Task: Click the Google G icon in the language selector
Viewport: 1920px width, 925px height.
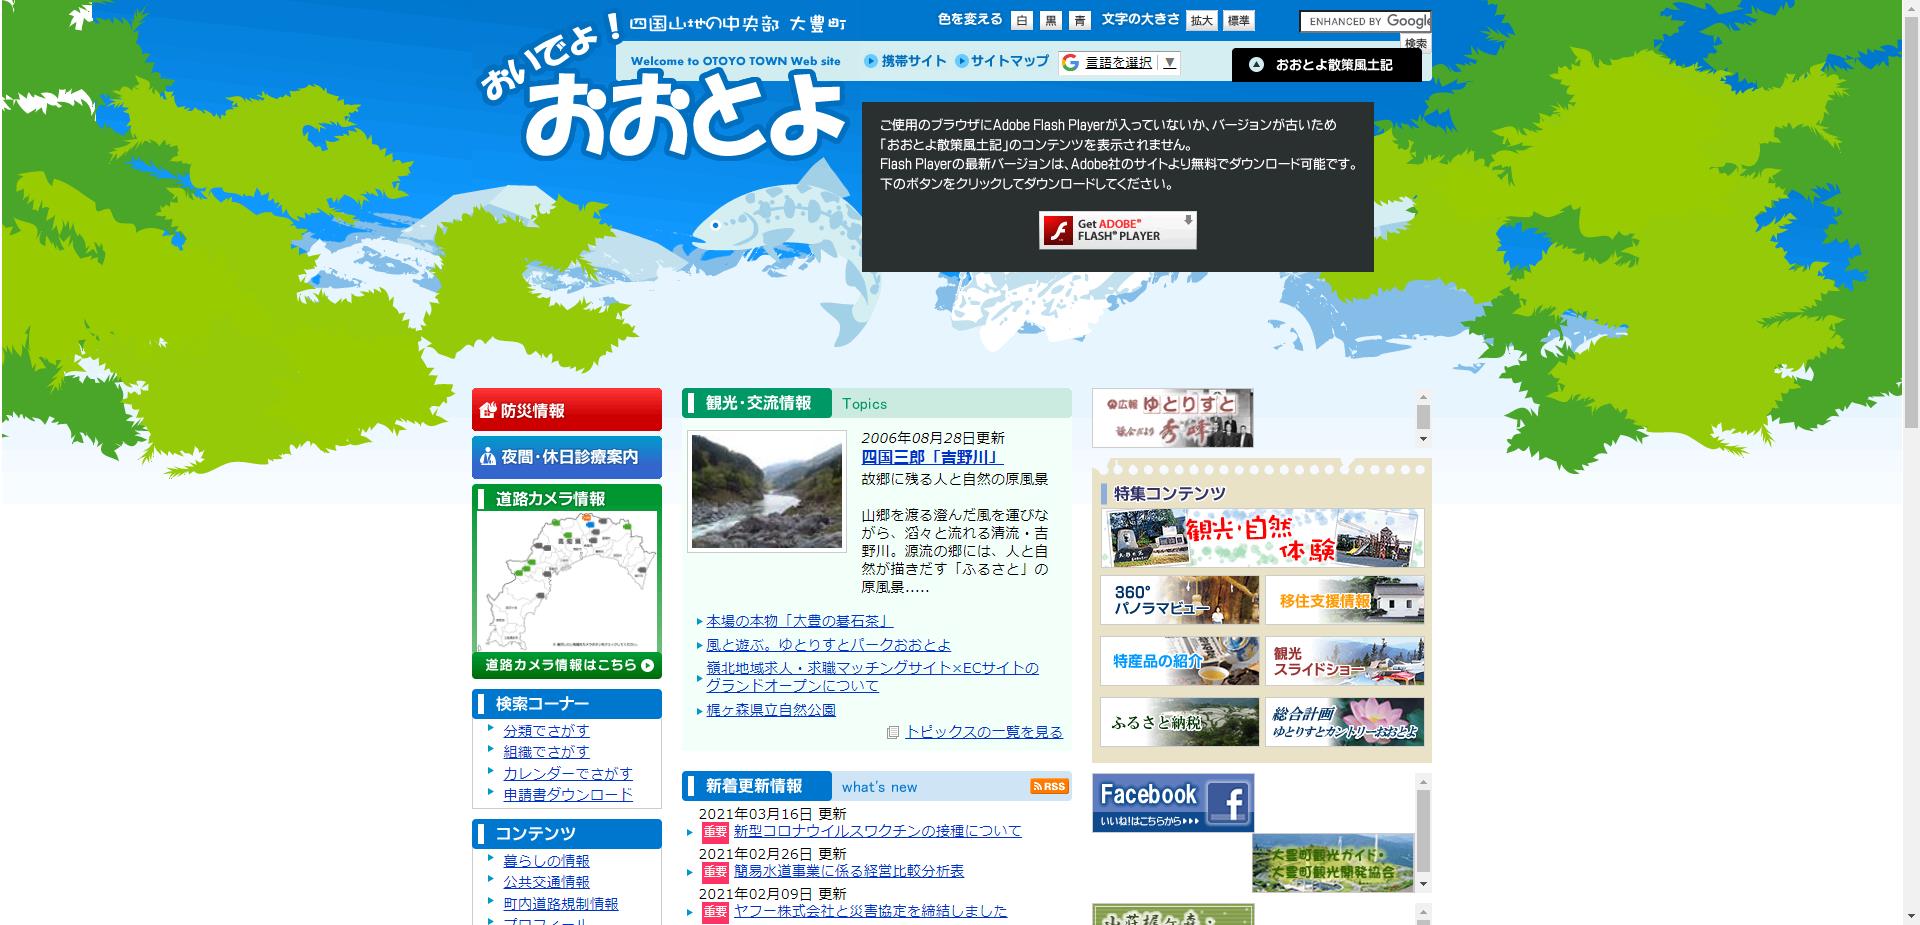Action: pyautogui.click(x=1069, y=62)
